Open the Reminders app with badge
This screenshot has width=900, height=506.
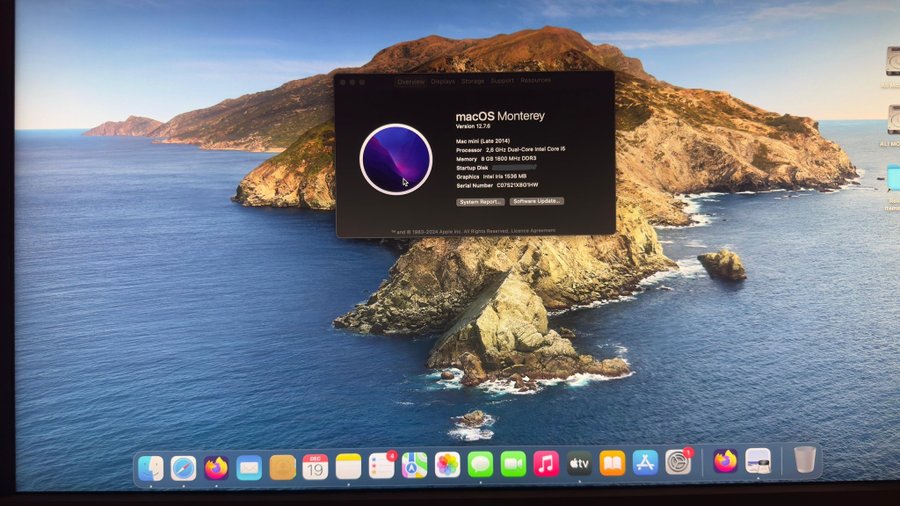(x=381, y=466)
